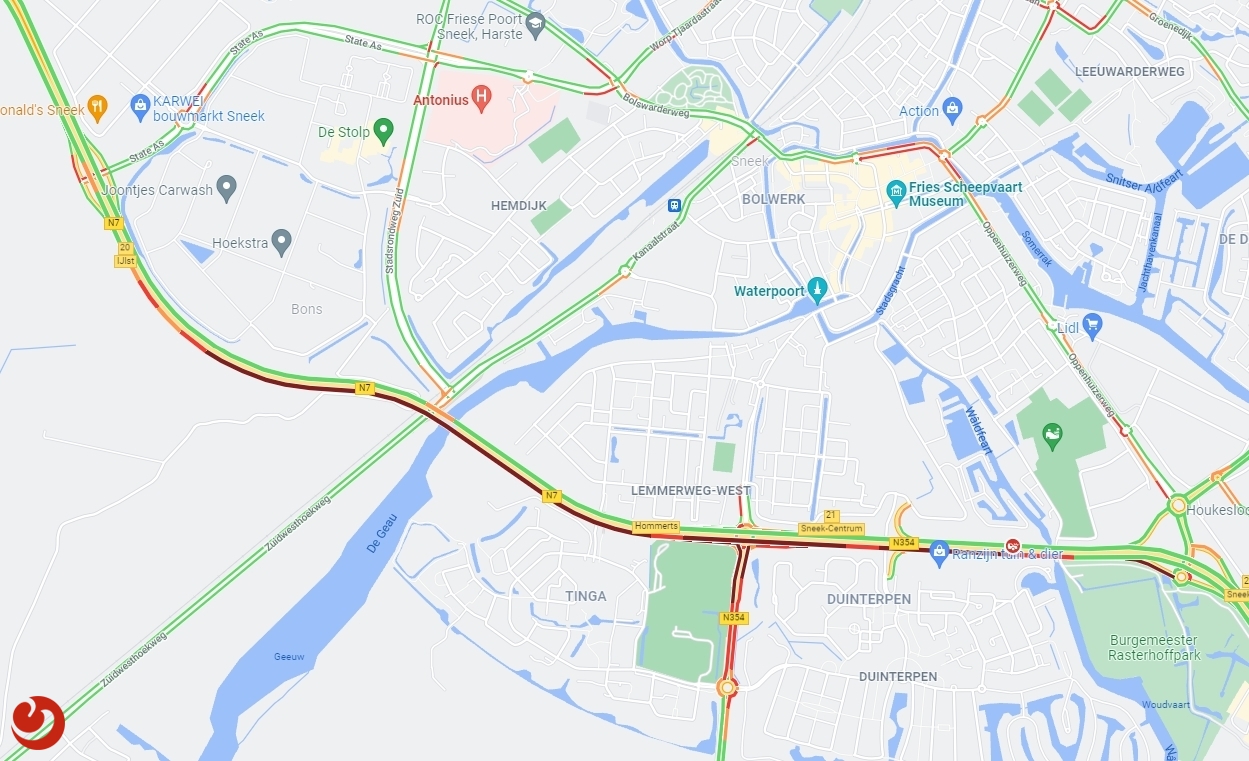Image resolution: width=1249 pixels, height=761 pixels.
Task: Click the Antonius hospital marker icon
Action: click(483, 99)
